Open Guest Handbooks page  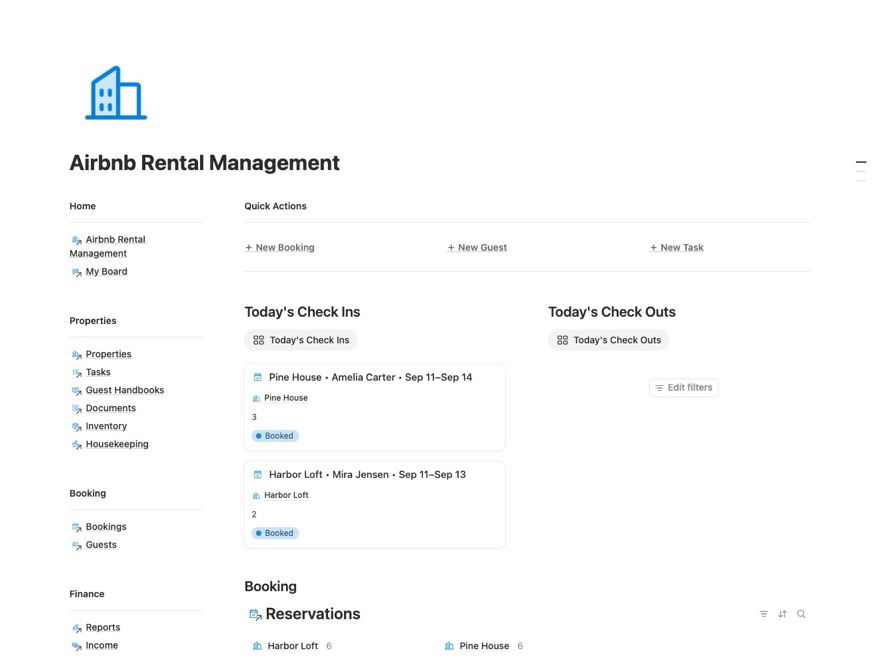click(125, 390)
